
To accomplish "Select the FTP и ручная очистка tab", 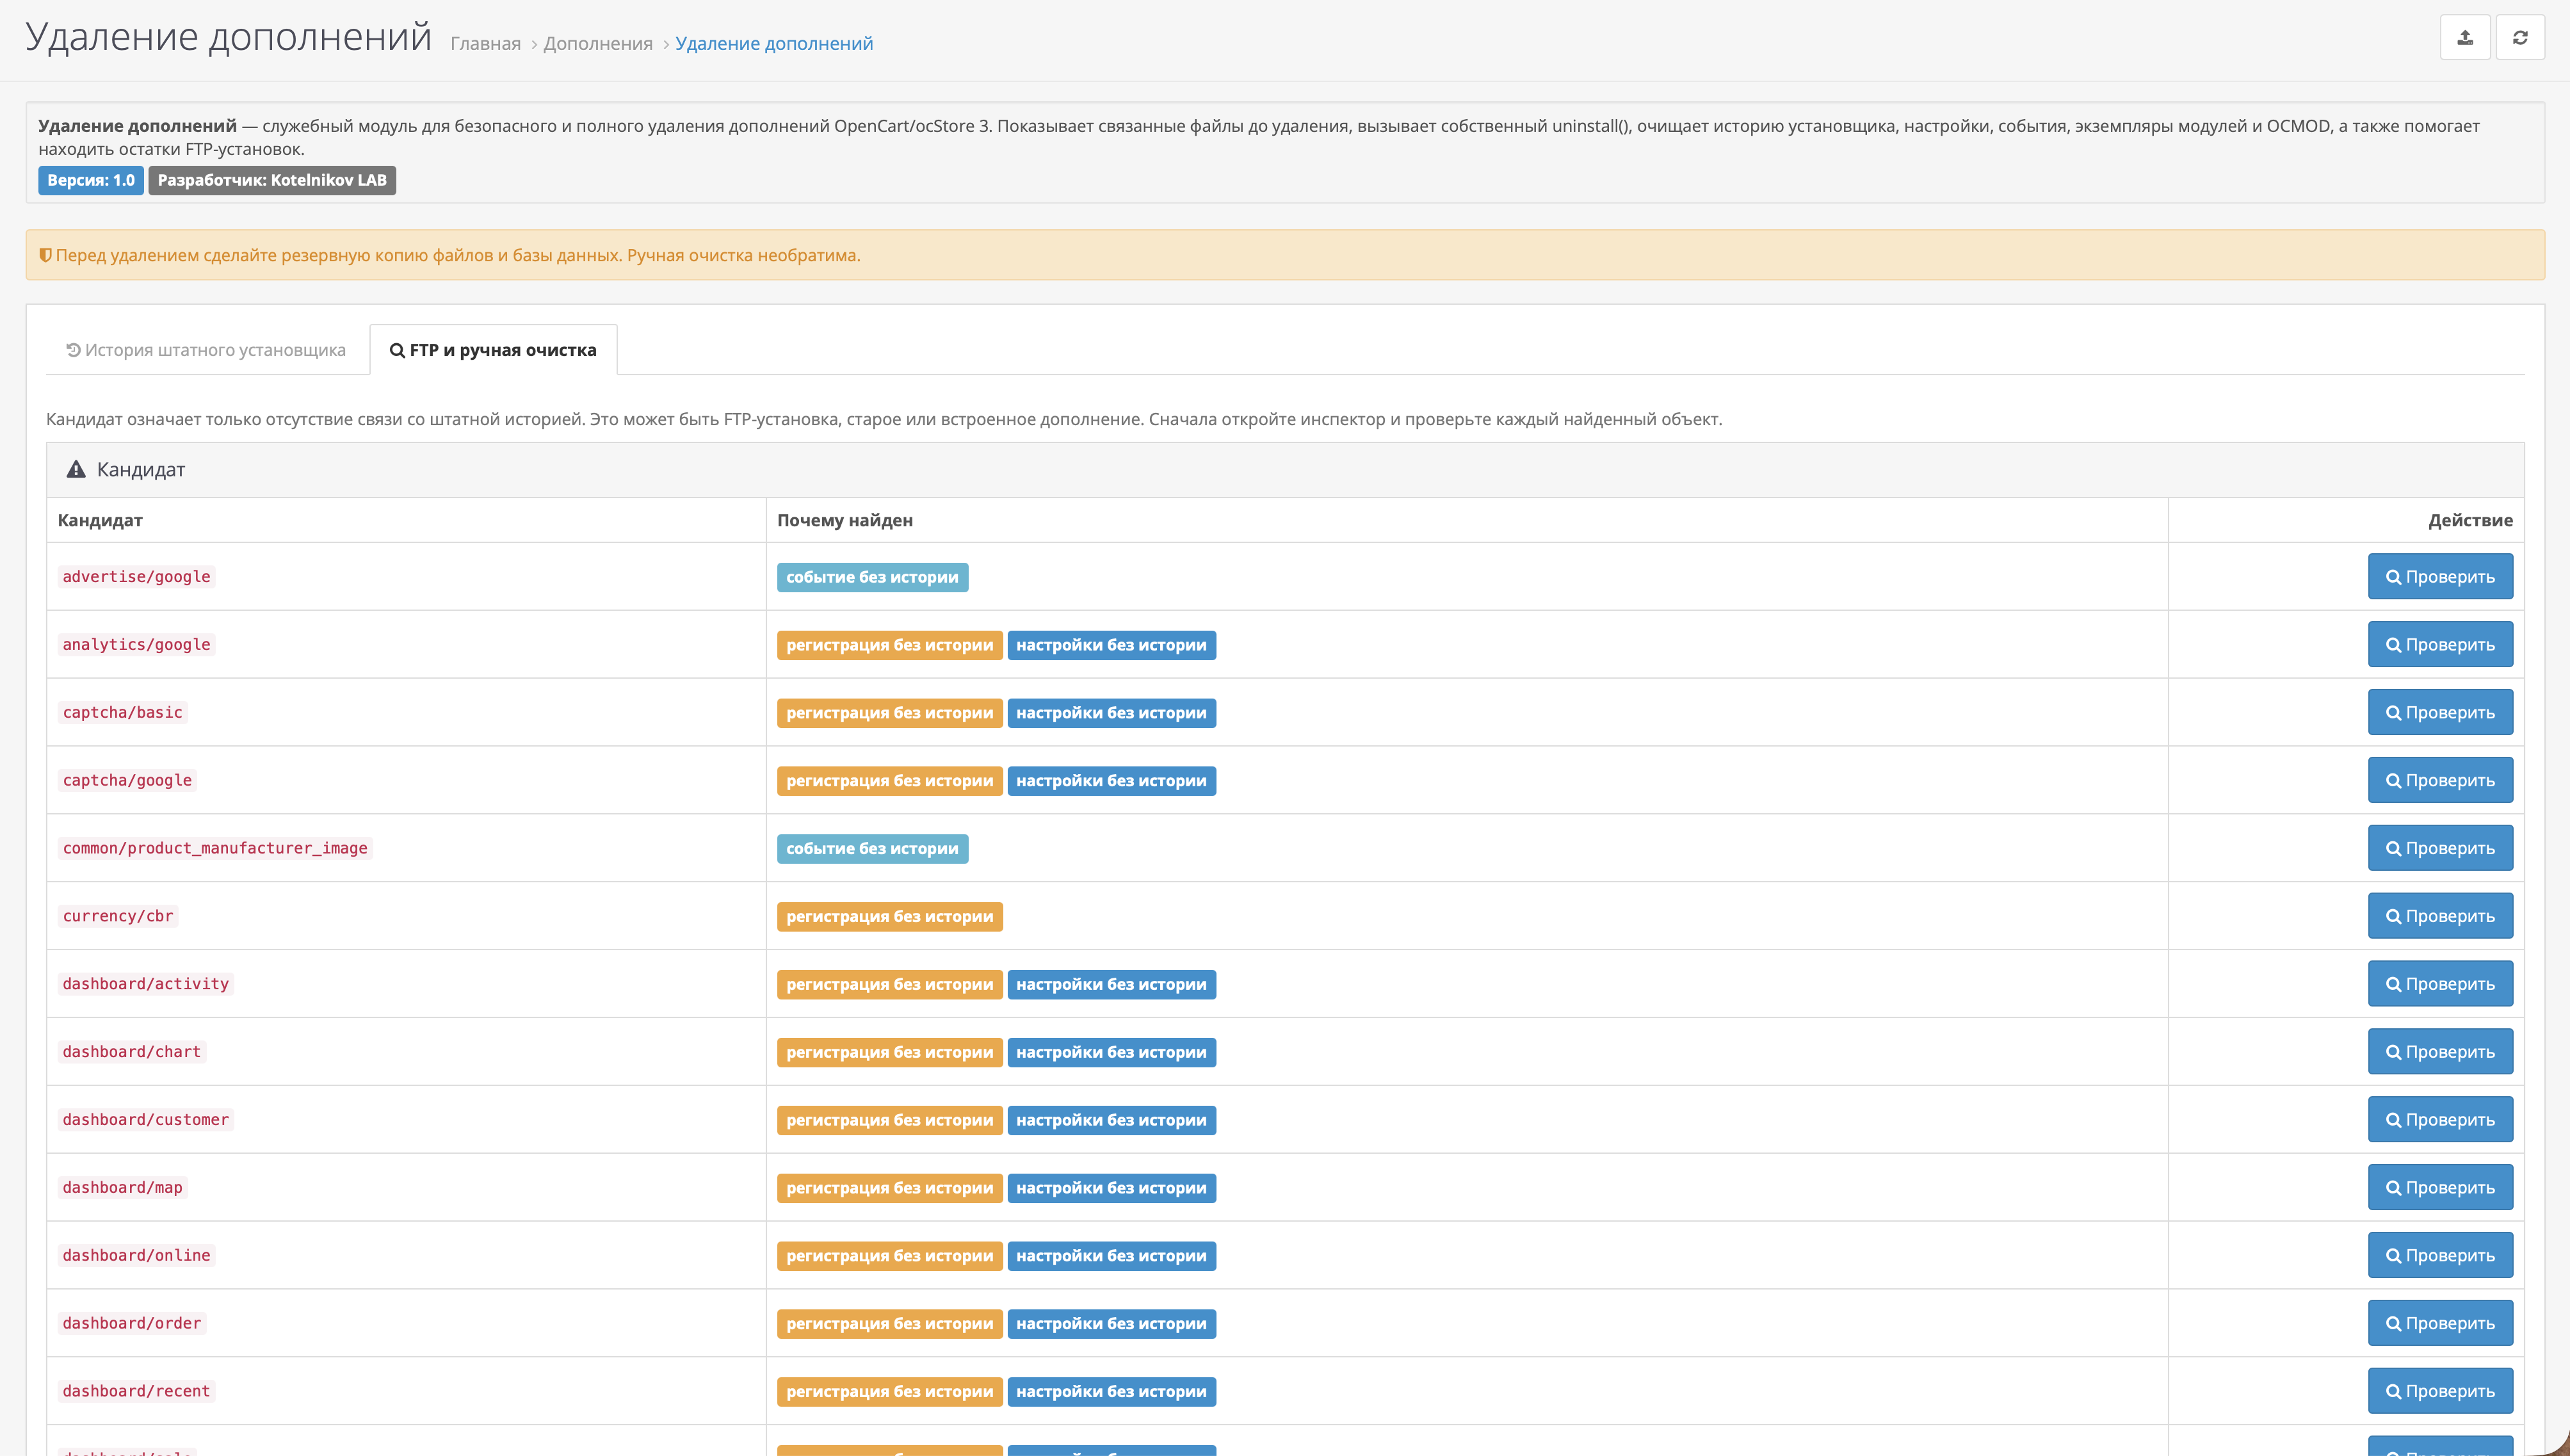I will [x=493, y=350].
